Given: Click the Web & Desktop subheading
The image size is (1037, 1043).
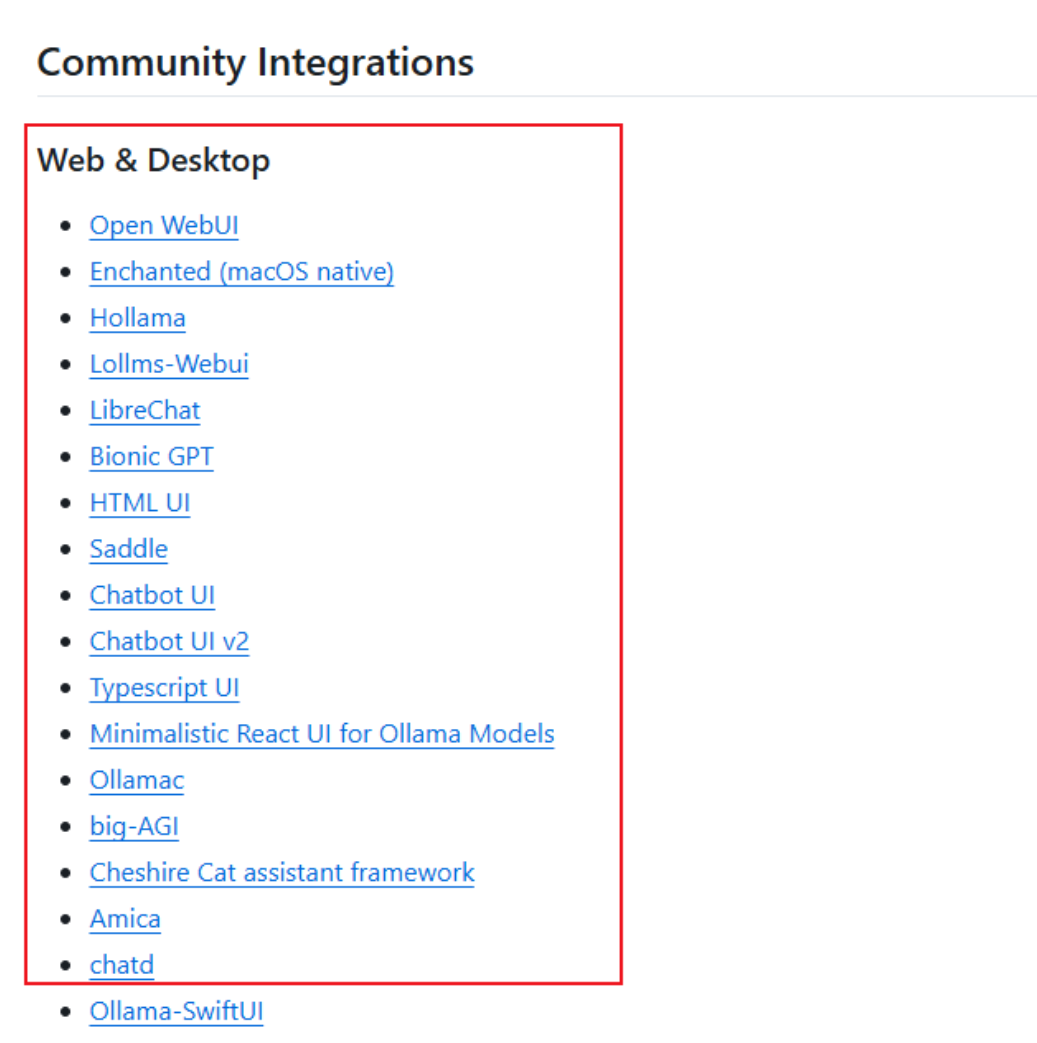Looking at the screenshot, I should pos(153,160).
